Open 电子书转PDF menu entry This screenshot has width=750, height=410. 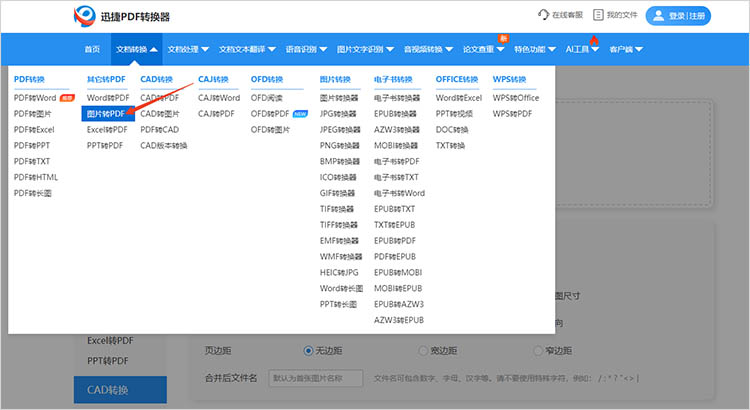(397, 161)
